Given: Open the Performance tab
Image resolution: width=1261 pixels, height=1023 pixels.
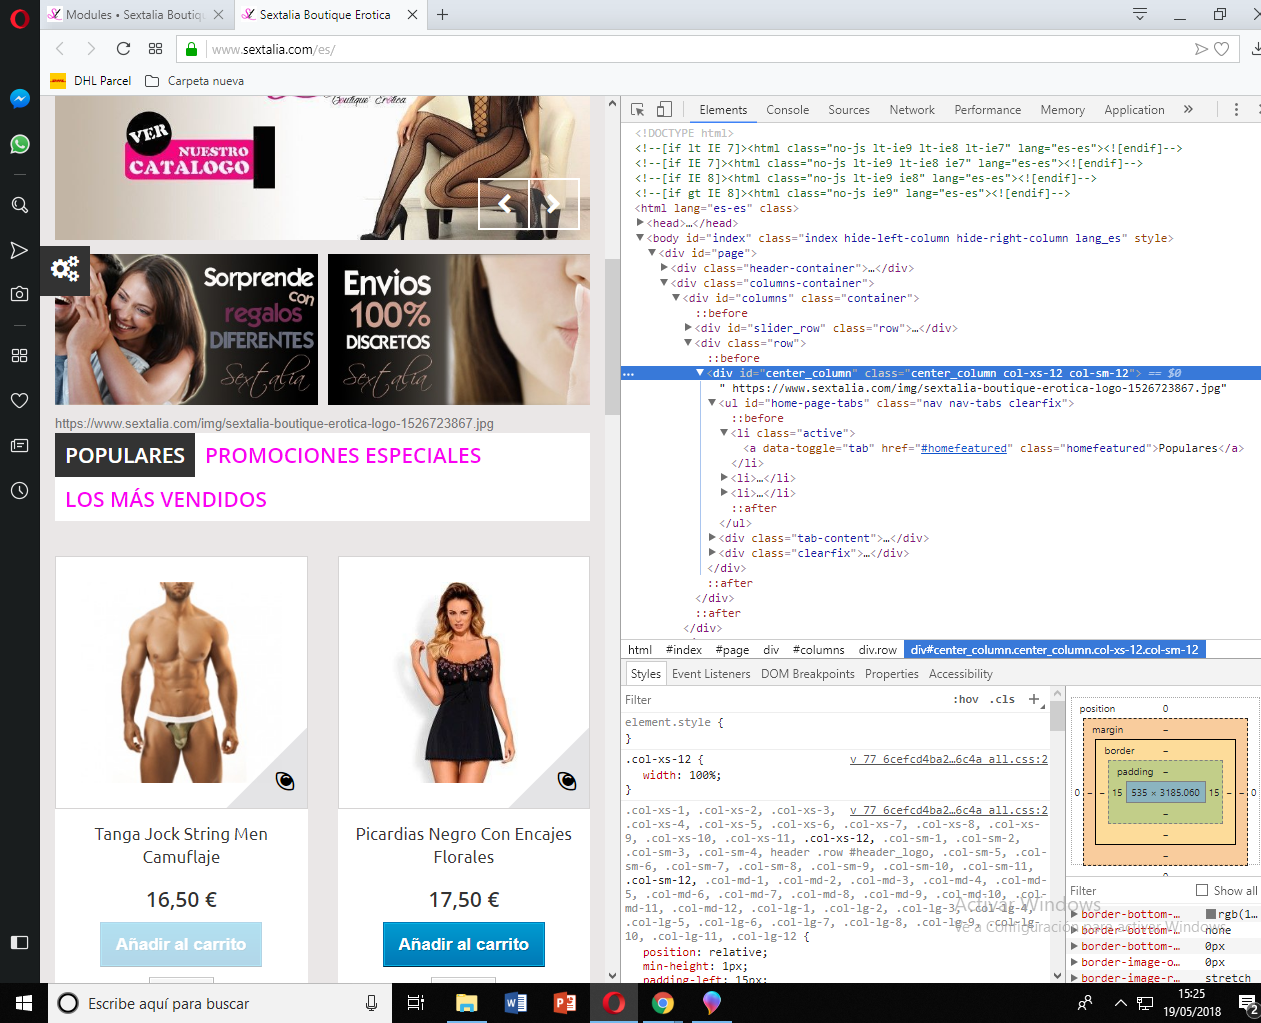Looking at the screenshot, I should 988,110.
